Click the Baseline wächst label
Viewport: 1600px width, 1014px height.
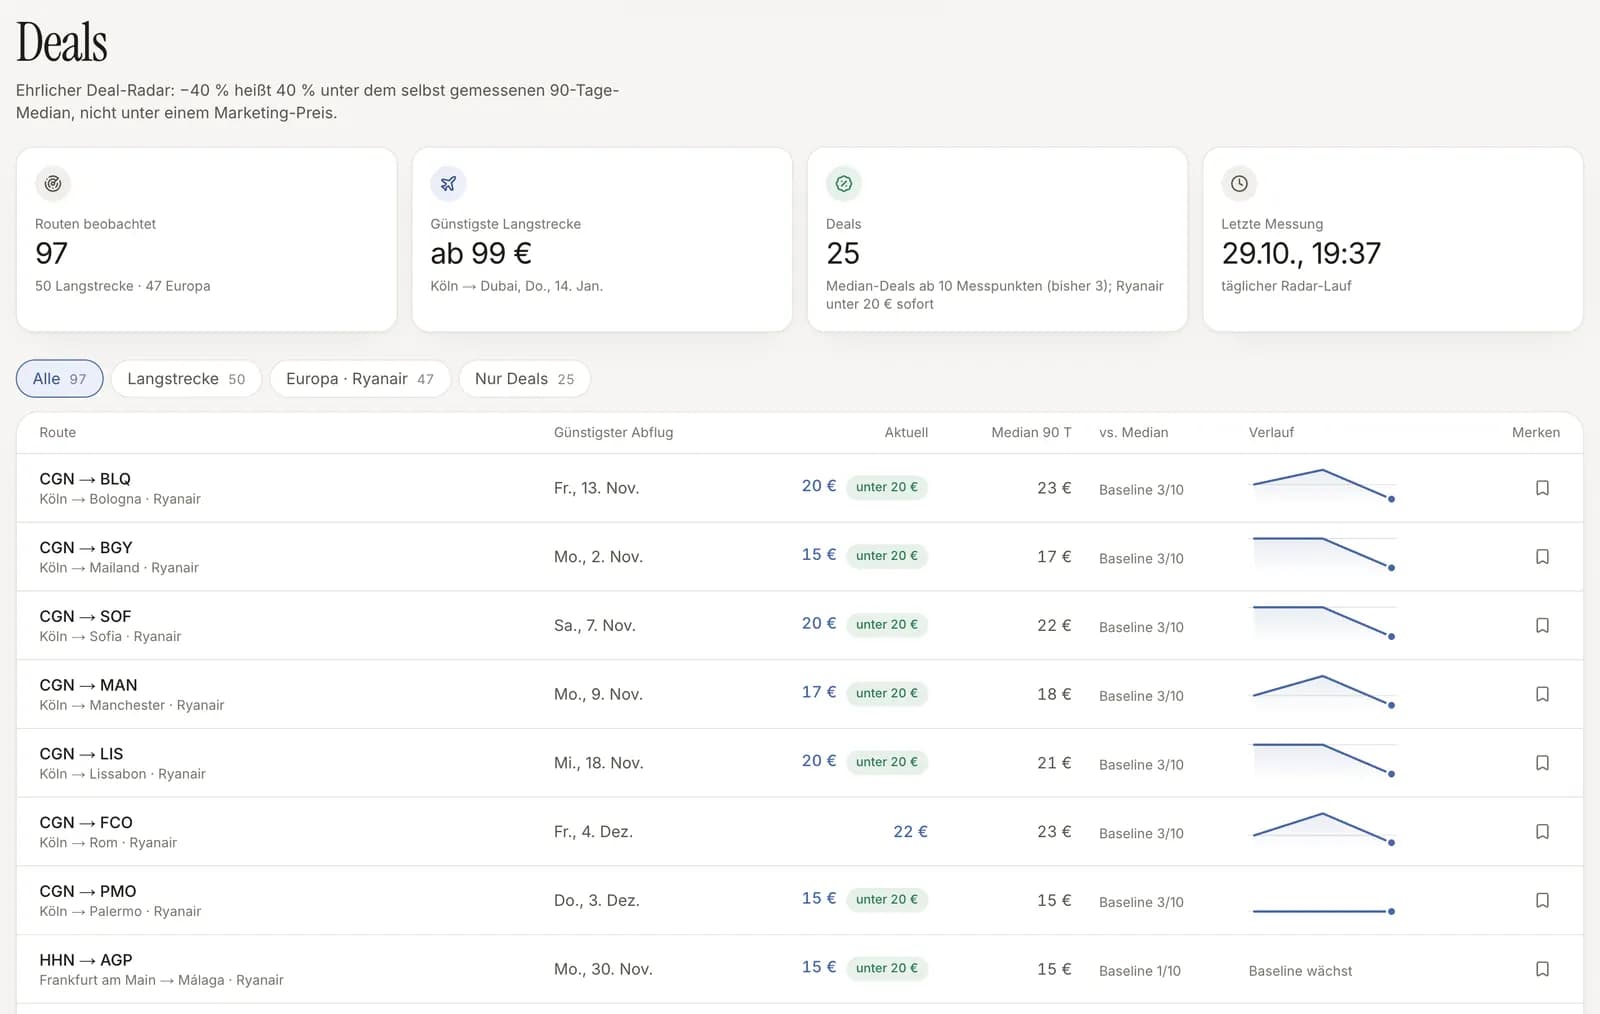(1300, 971)
